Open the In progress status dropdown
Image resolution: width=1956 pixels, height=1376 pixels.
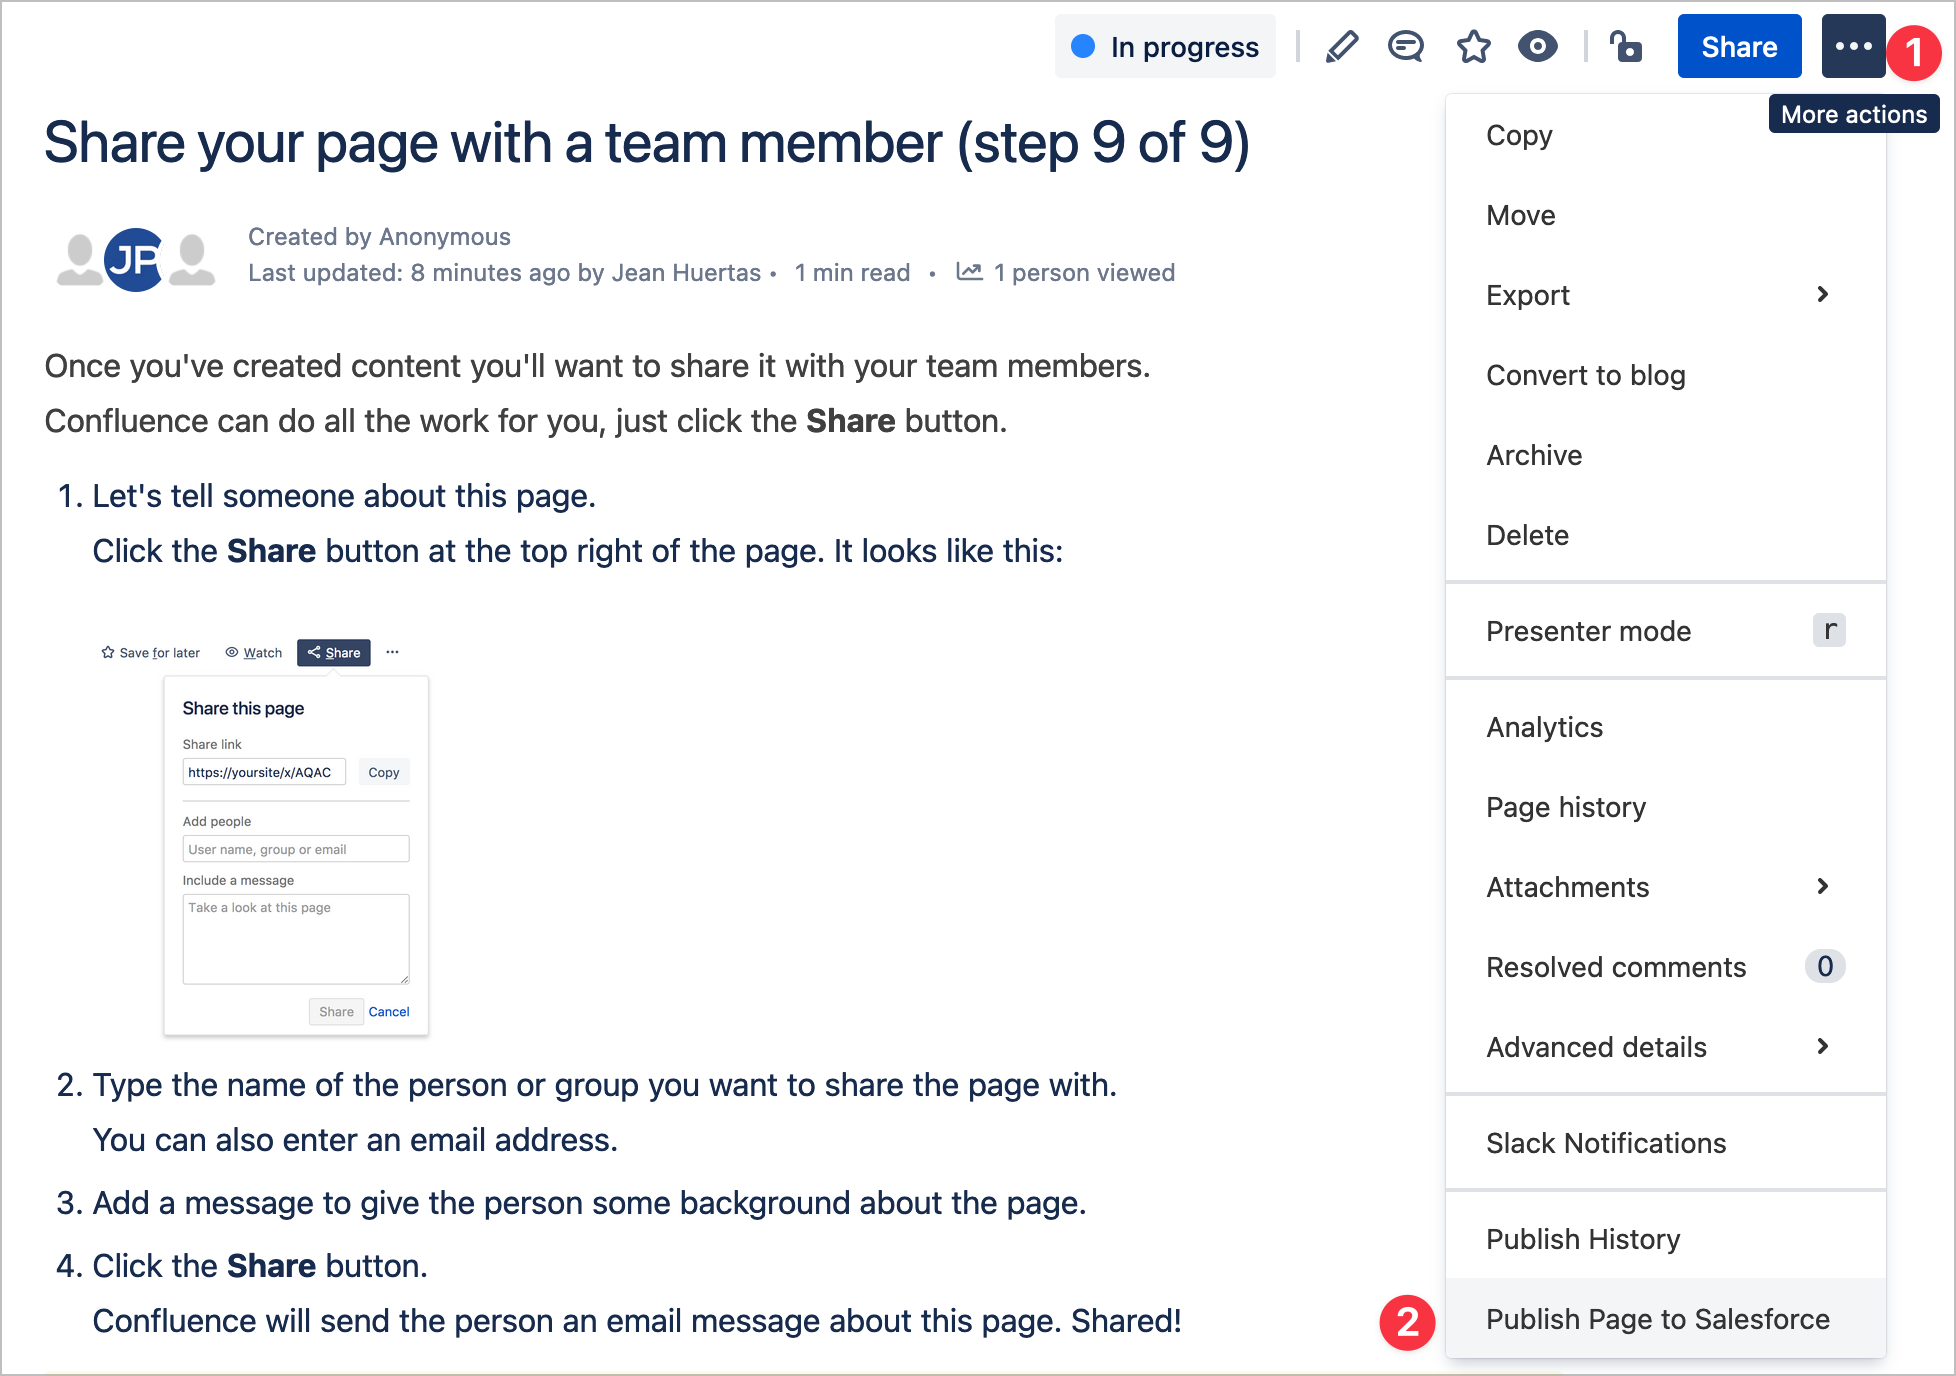(1165, 47)
